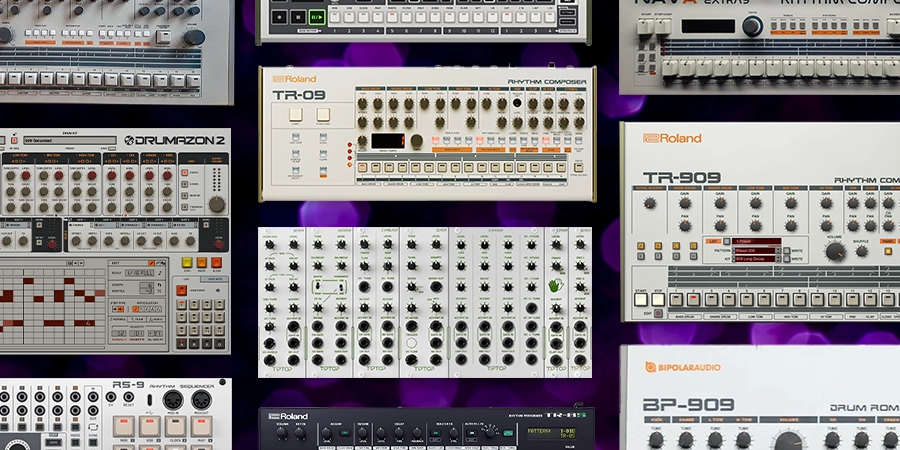Click the rim shot trigger out jack on TR-09

(x=517, y=103)
